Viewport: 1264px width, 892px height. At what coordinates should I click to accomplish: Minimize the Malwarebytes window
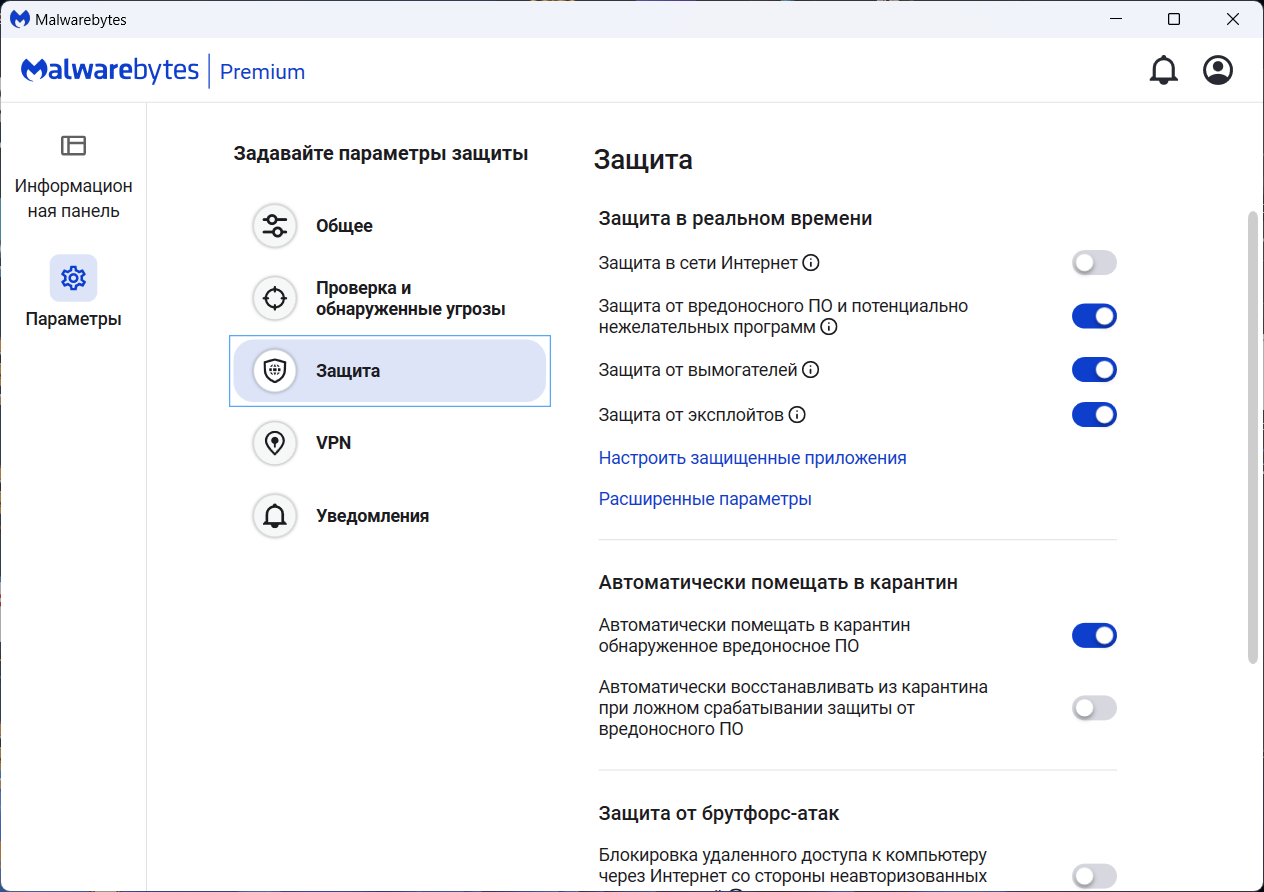point(1116,19)
